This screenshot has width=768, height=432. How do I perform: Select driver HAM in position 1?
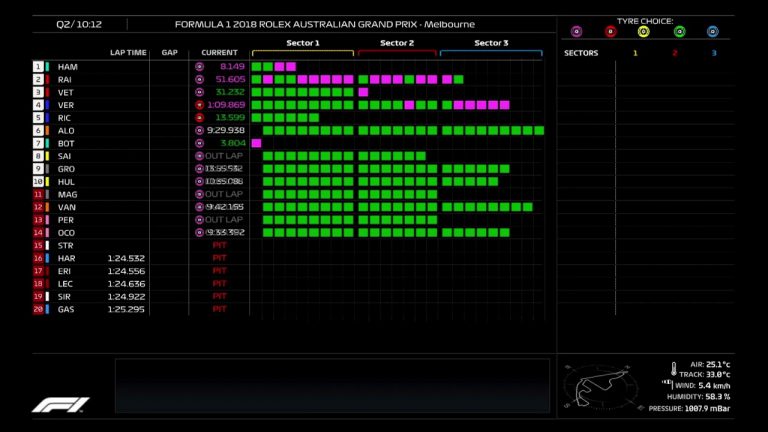coord(68,67)
